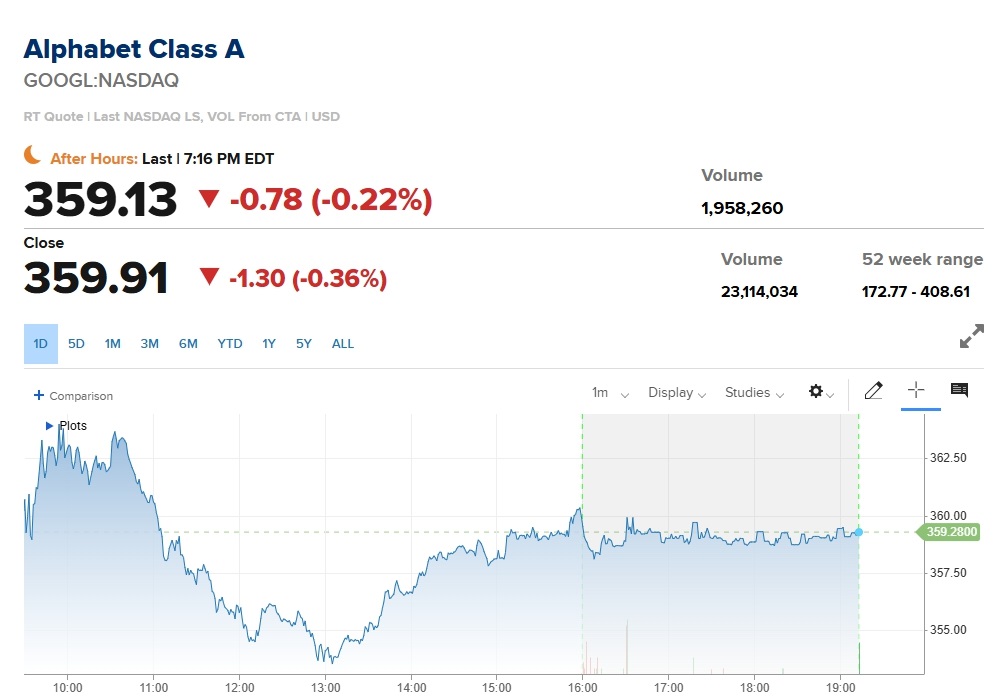Select the 5Y range tab
This screenshot has height=698, width=996.
304,344
